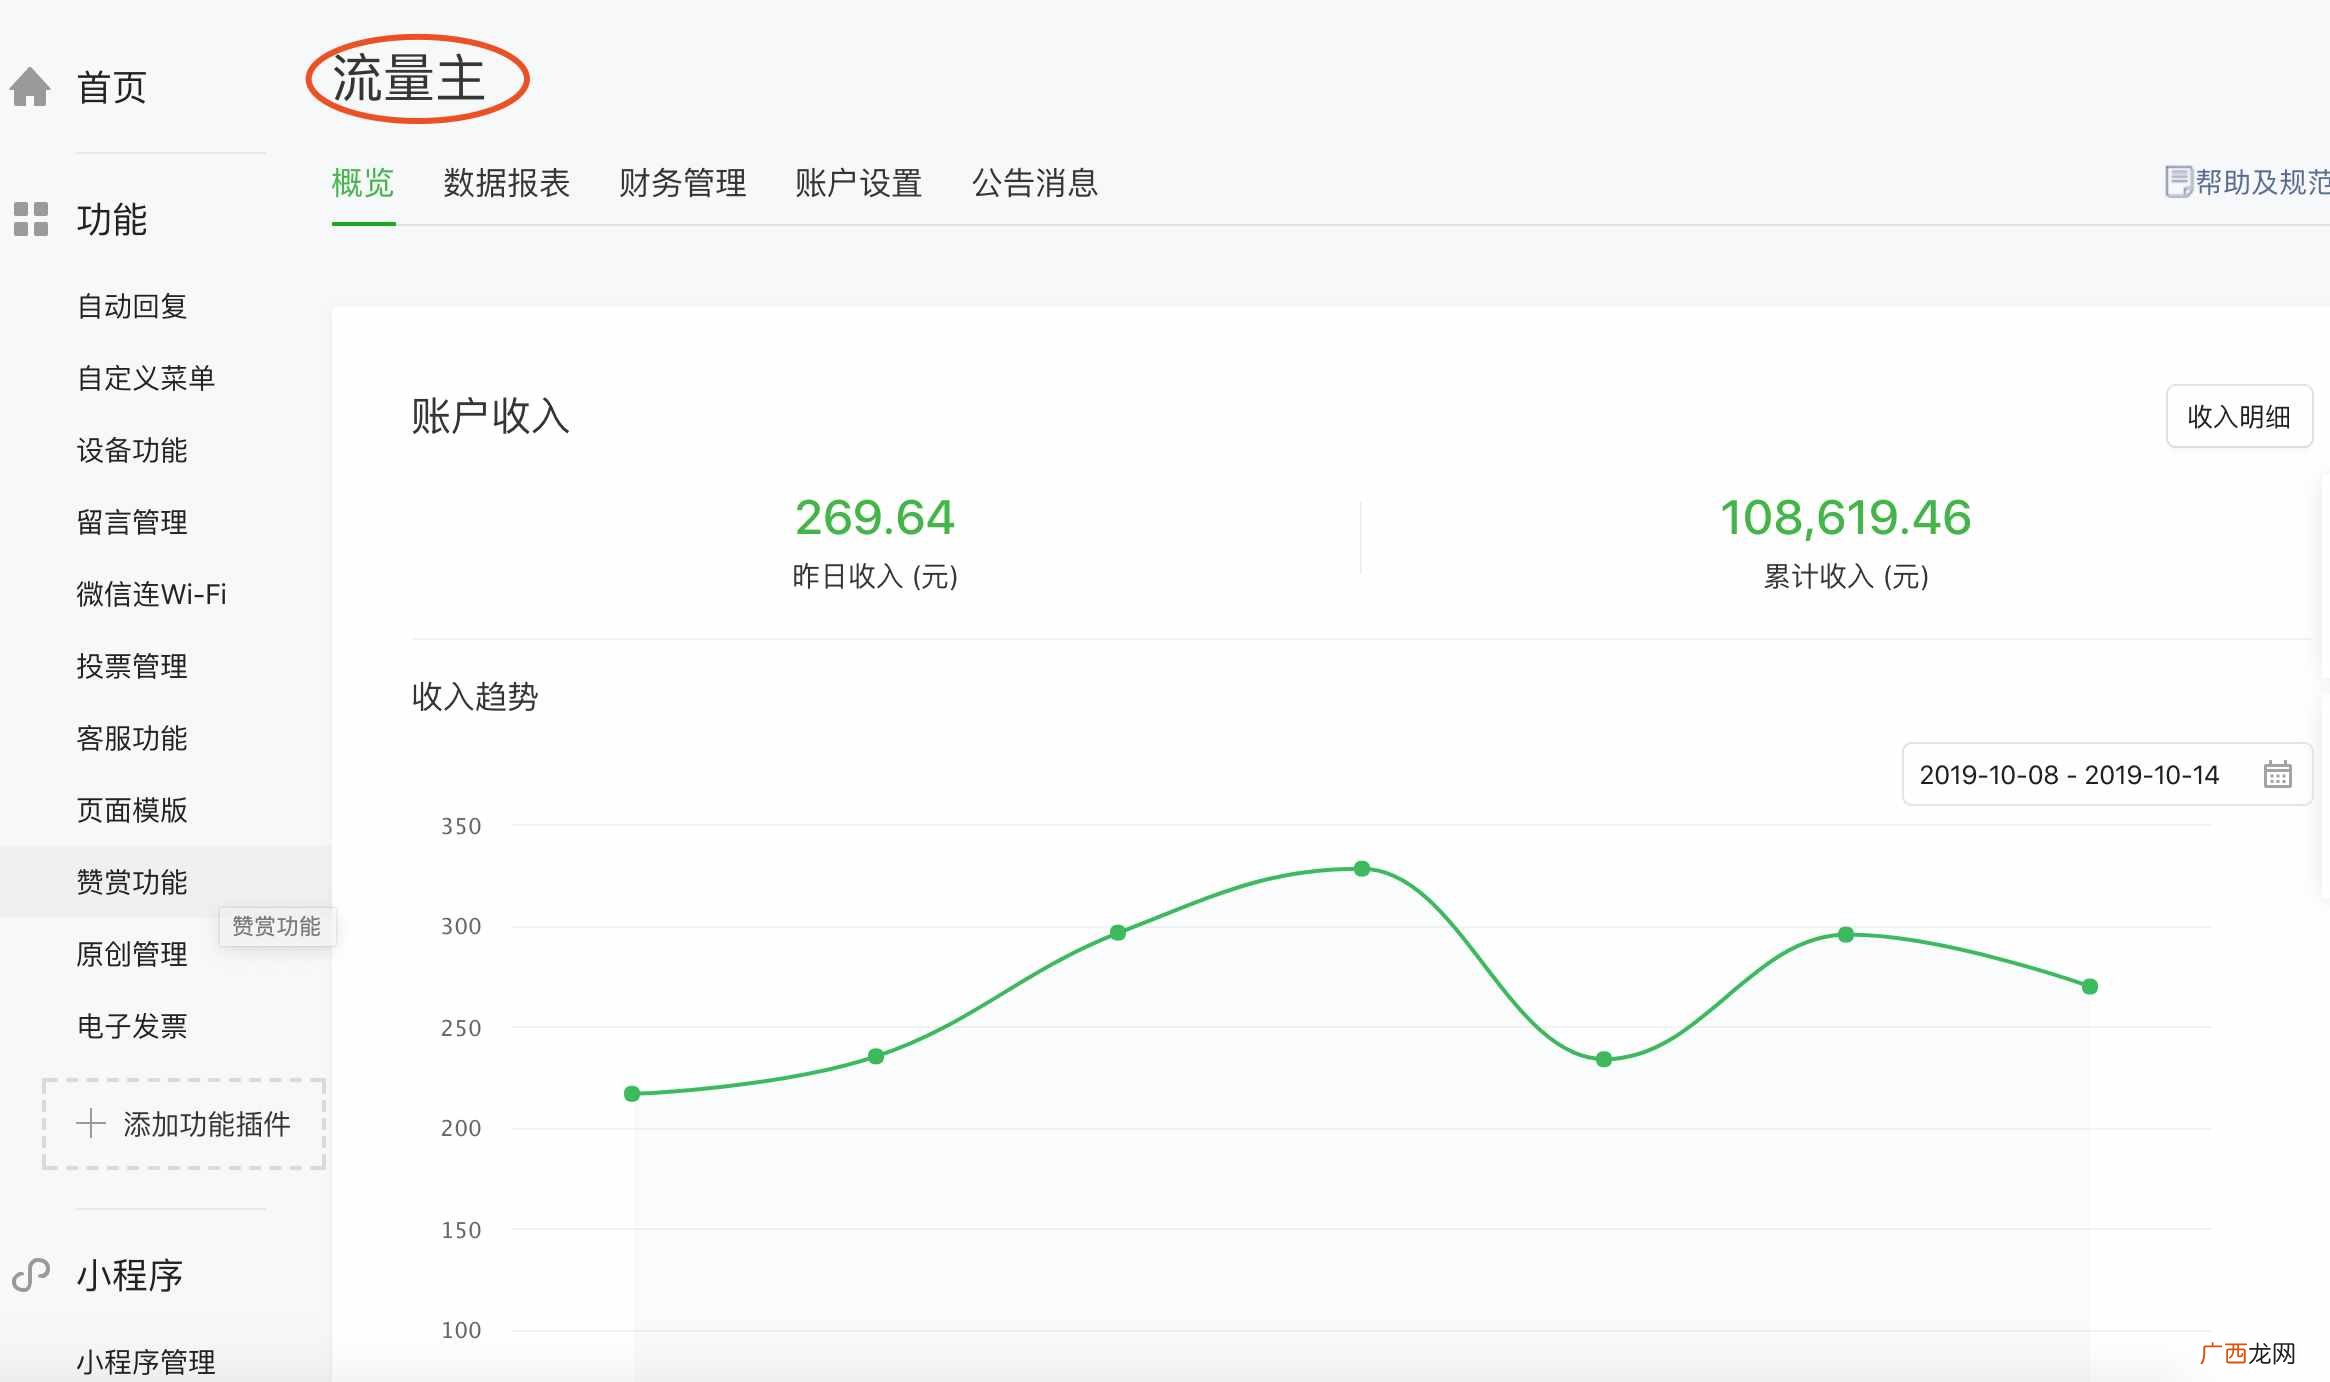Open 首页 in the sidebar
The width and height of the screenshot is (2330, 1382).
[x=112, y=87]
